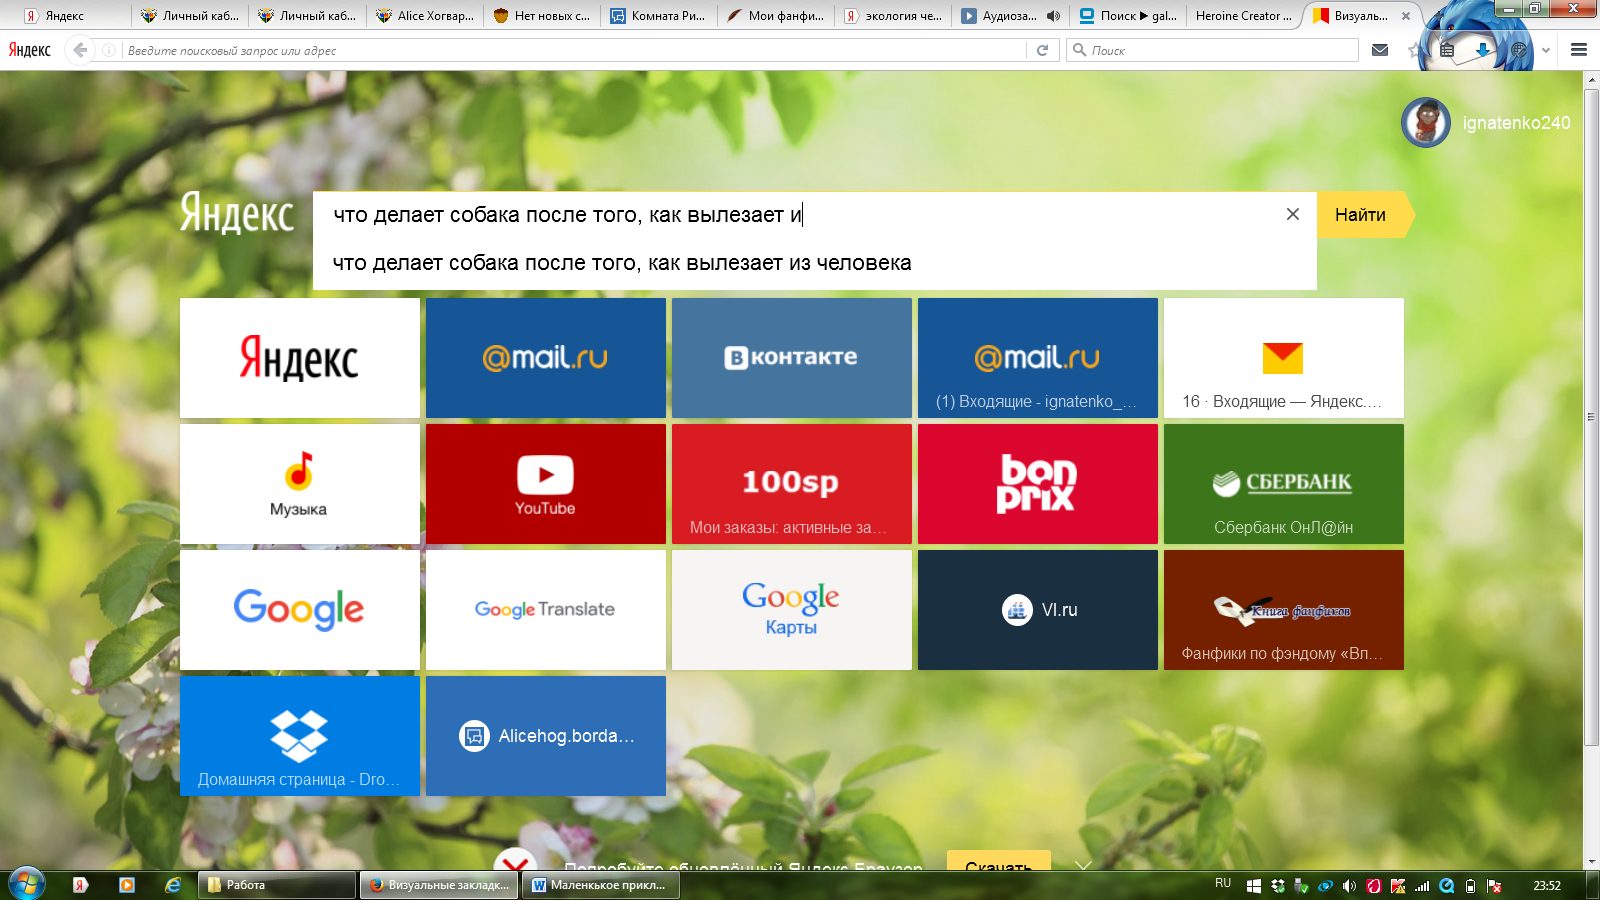Open mail.ru tile labeled '(1) Входящие - ignatenko_'
This screenshot has width=1600, height=900.
(x=1038, y=358)
